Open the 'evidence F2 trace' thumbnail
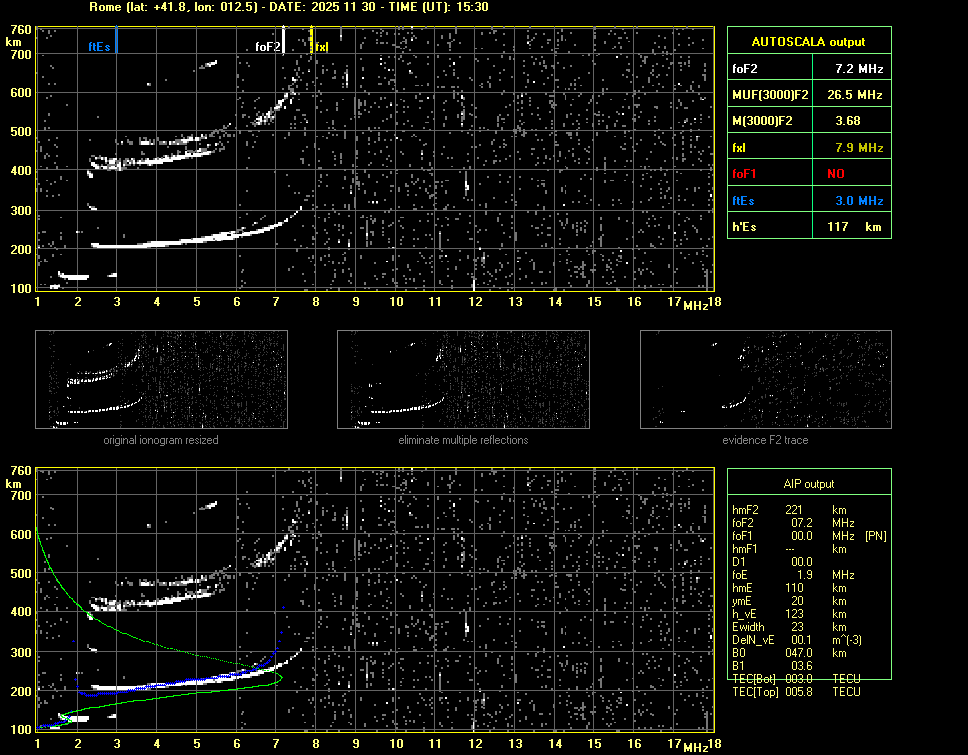Viewport: 968px width, 755px height. point(765,380)
